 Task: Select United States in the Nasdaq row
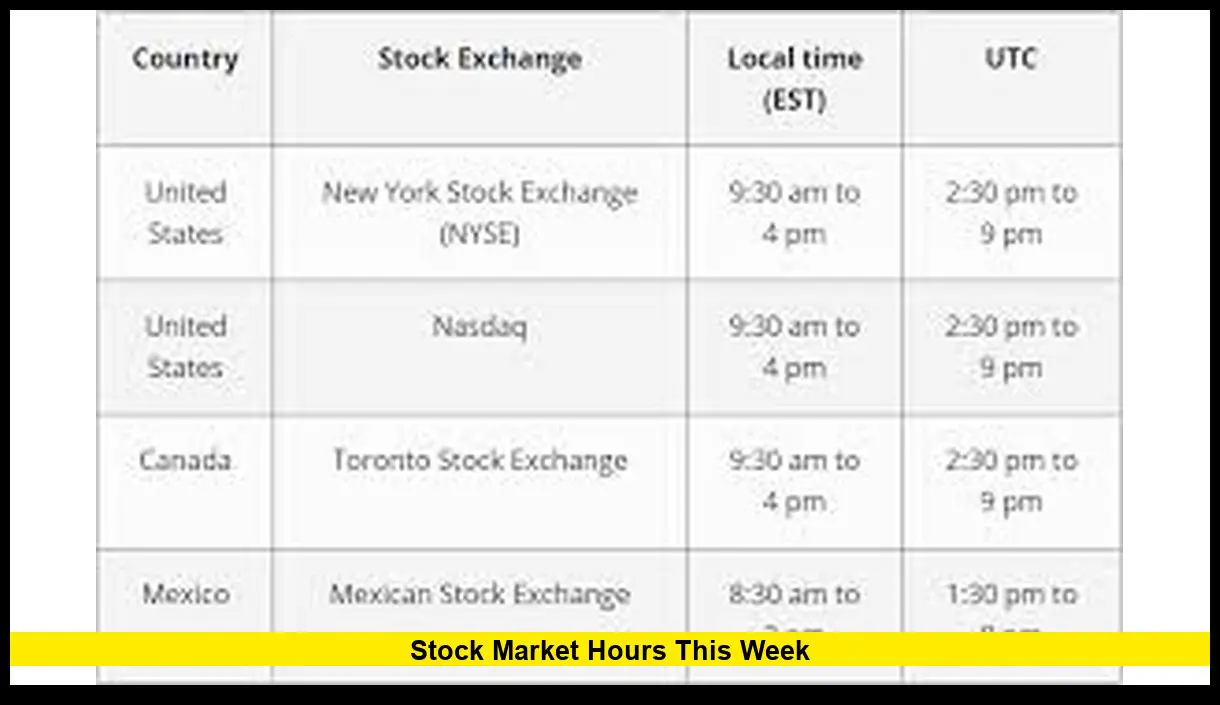[185, 347]
